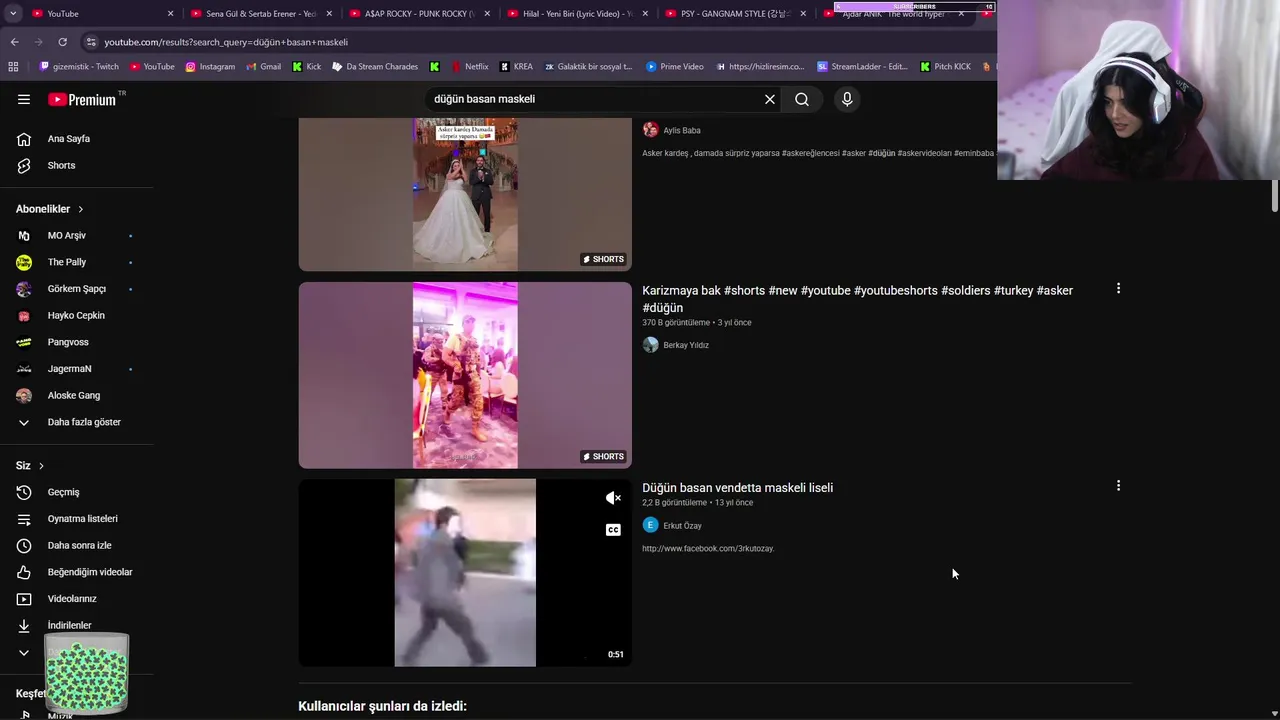
Task: Open Vendetta masked video thumbnail
Action: pyautogui.click(x=465, y=572)
